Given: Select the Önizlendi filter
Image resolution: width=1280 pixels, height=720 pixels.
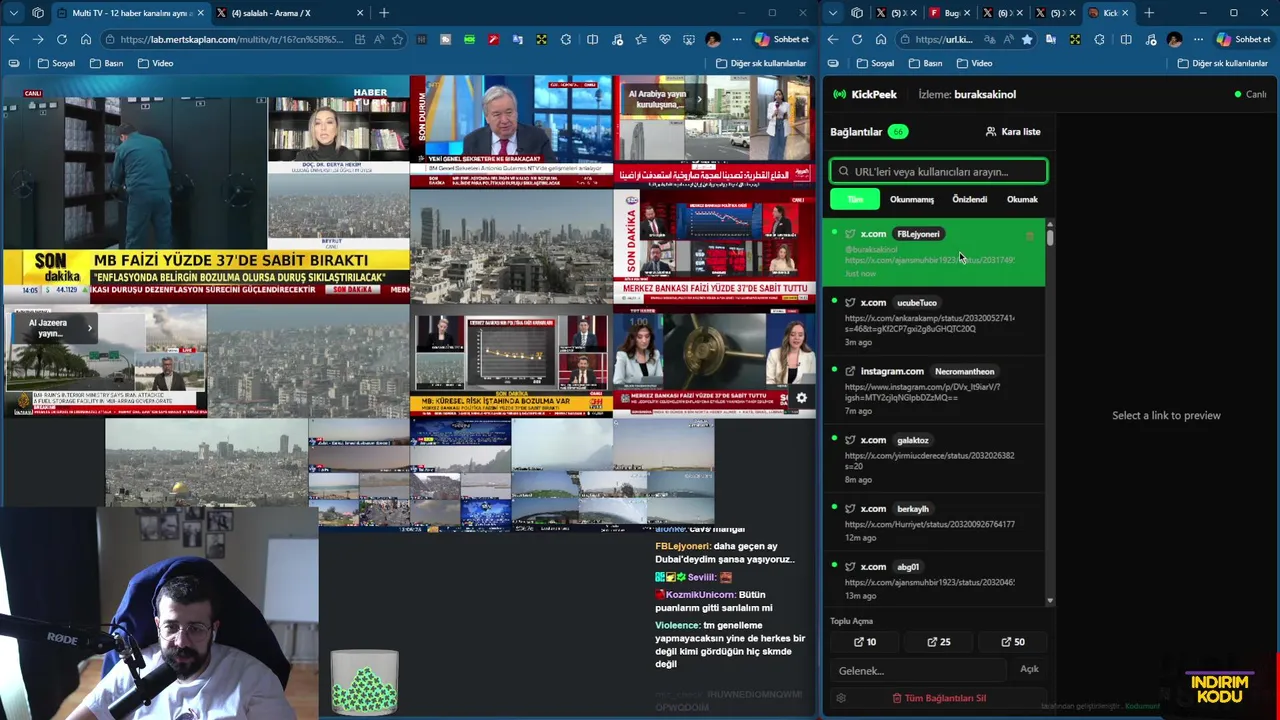Looking at the screenshot, I should point(969,199).
